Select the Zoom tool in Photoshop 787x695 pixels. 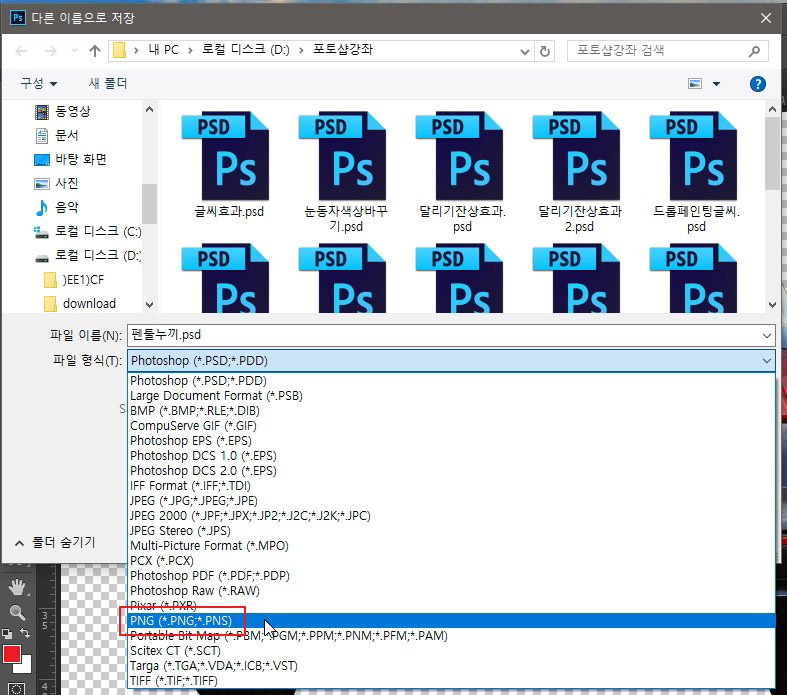[x=17, y=612]
